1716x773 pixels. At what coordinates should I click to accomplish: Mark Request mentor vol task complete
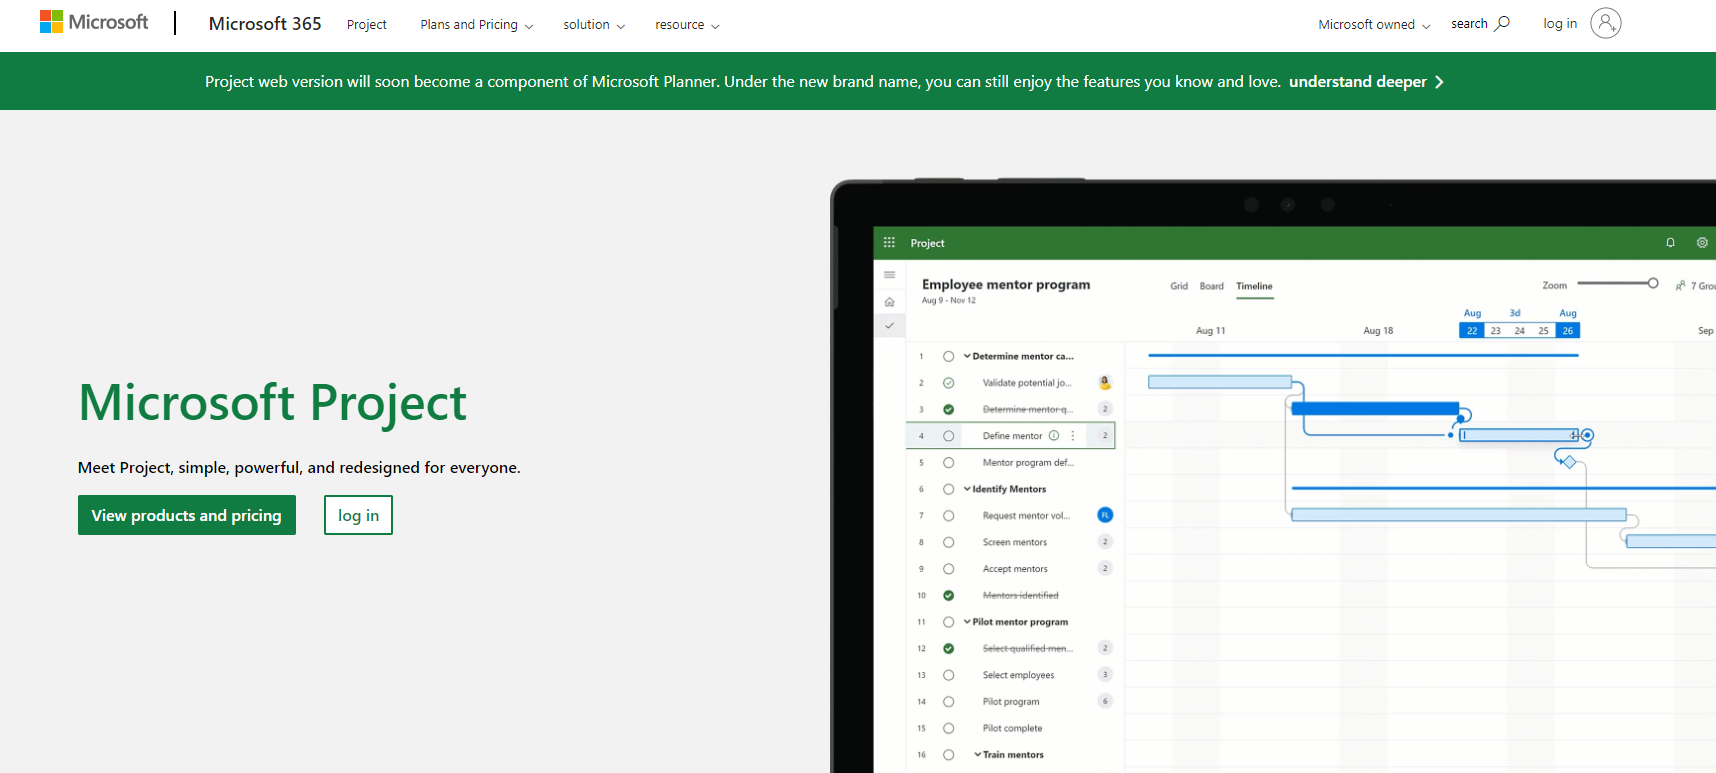[948, 516]
